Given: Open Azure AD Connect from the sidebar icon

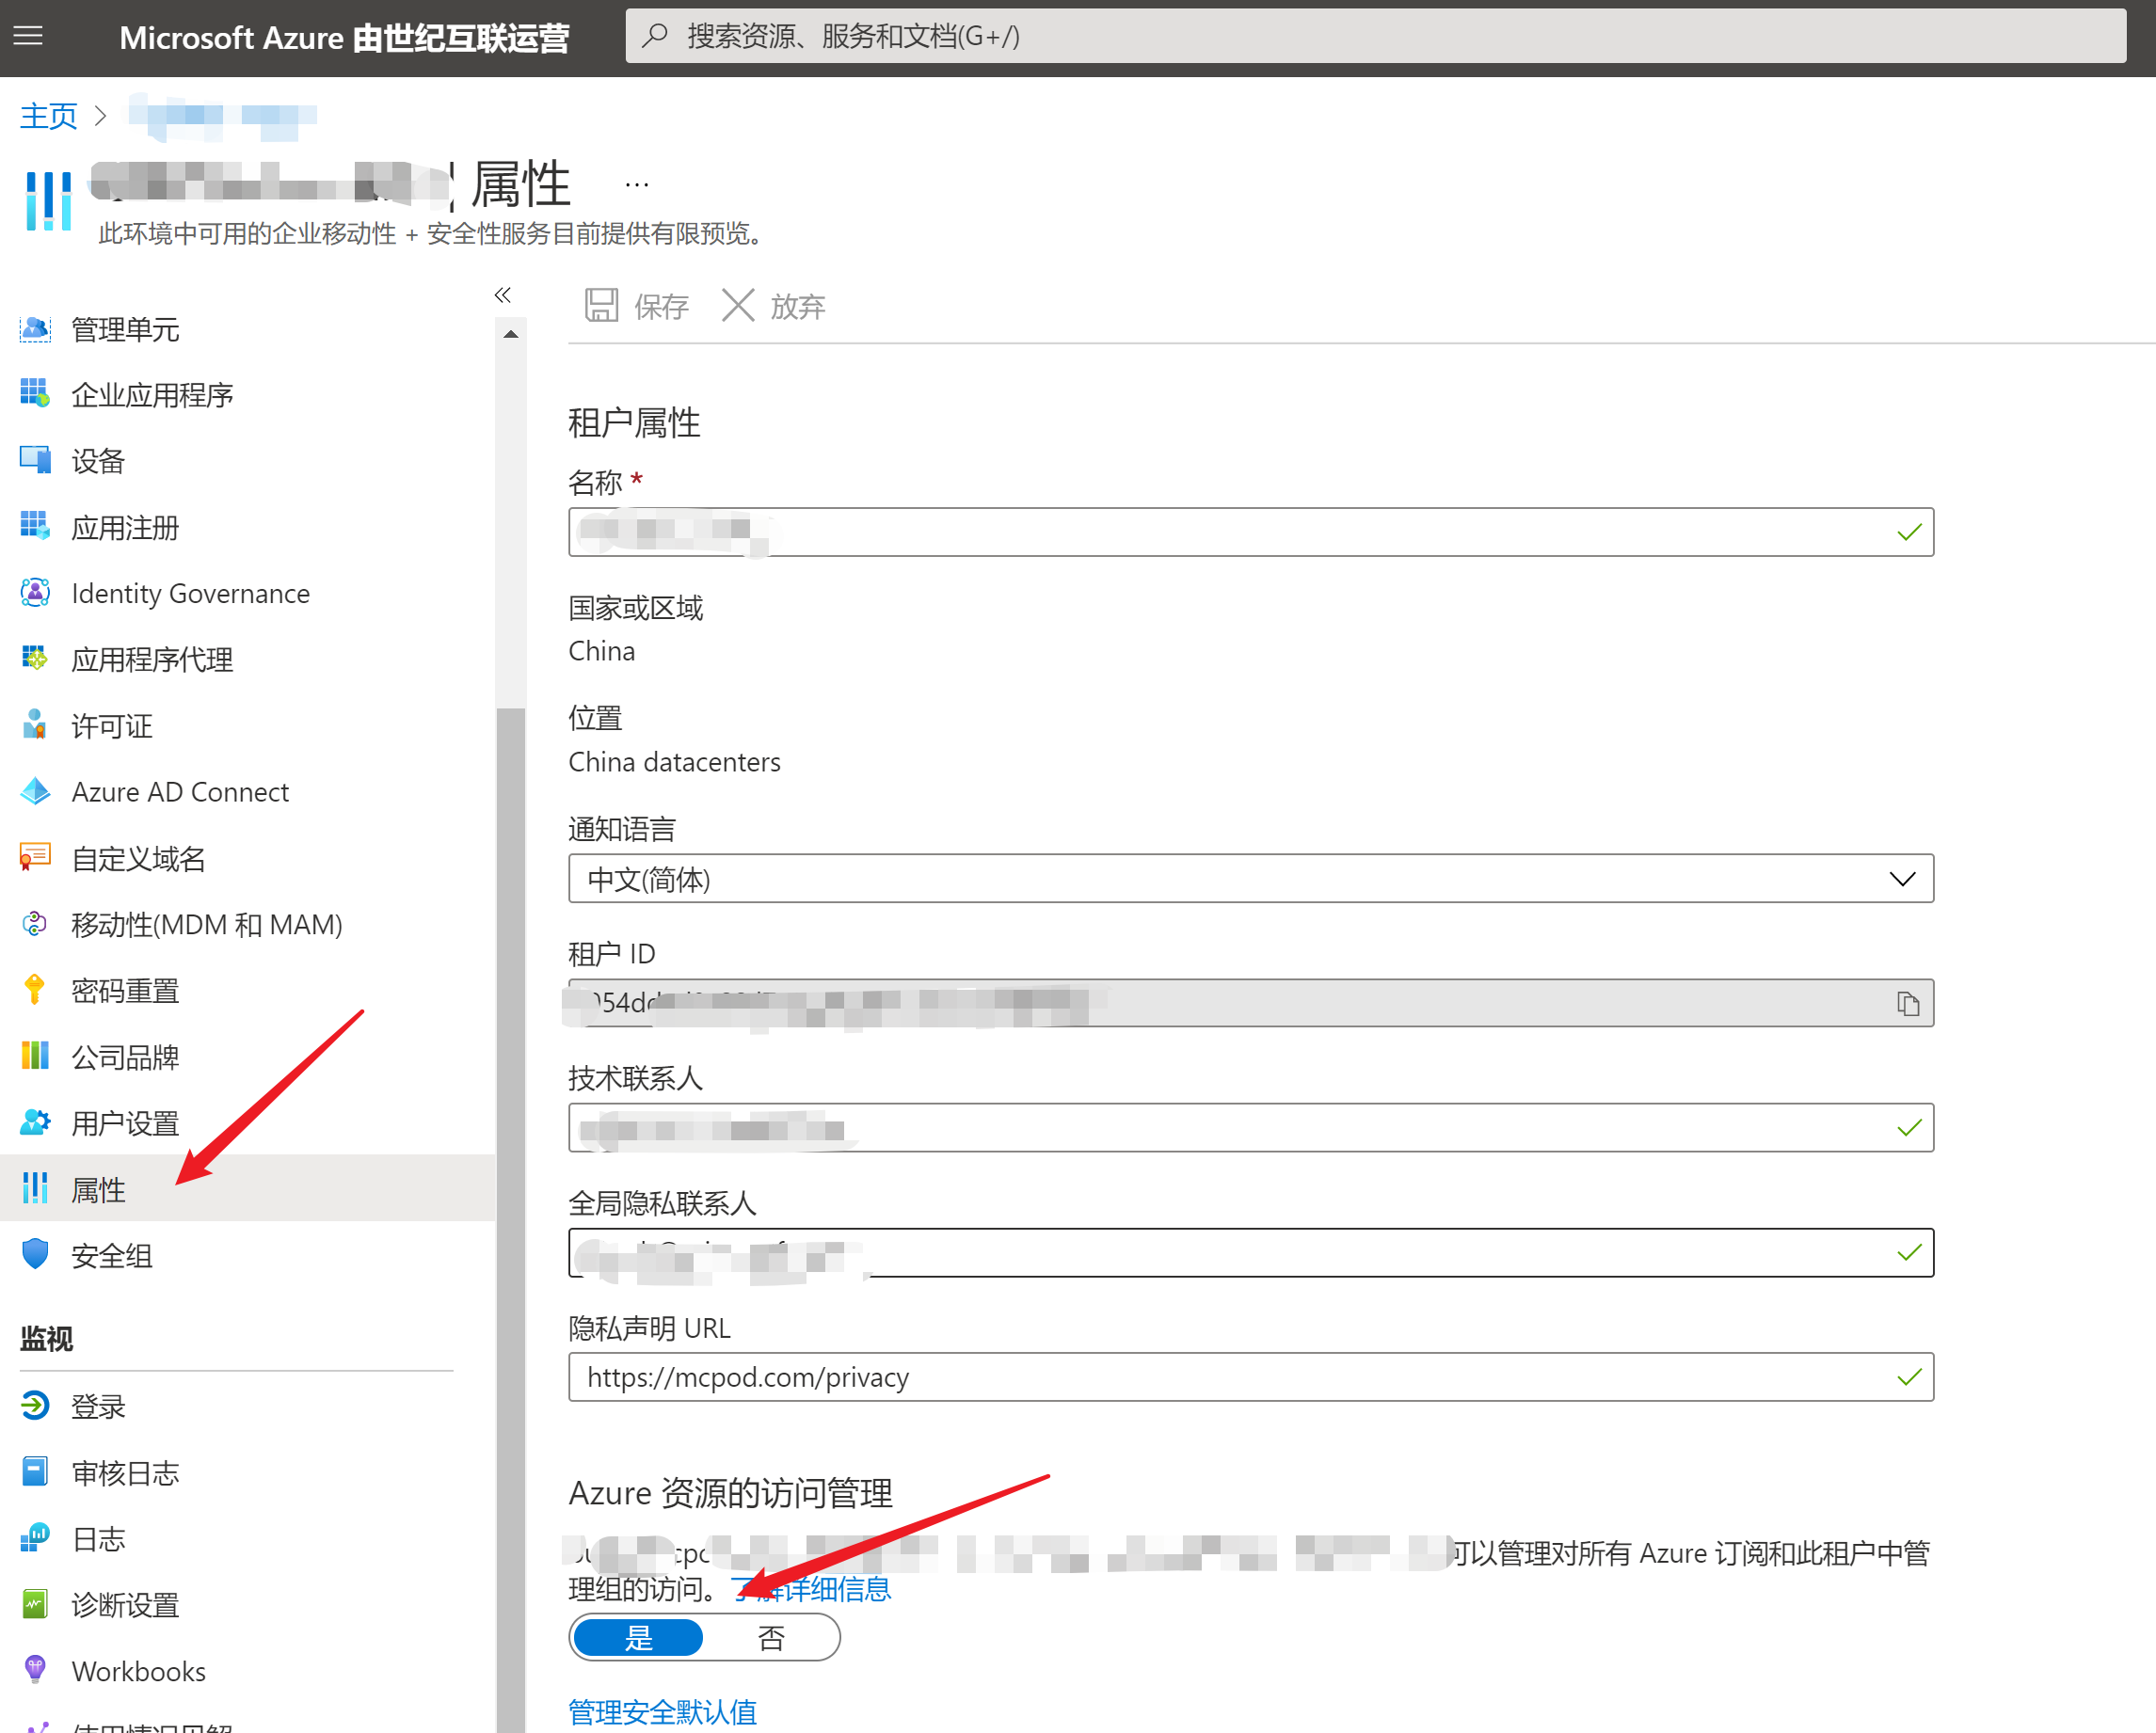Looking at the screenshot, I should click(35, 792).
